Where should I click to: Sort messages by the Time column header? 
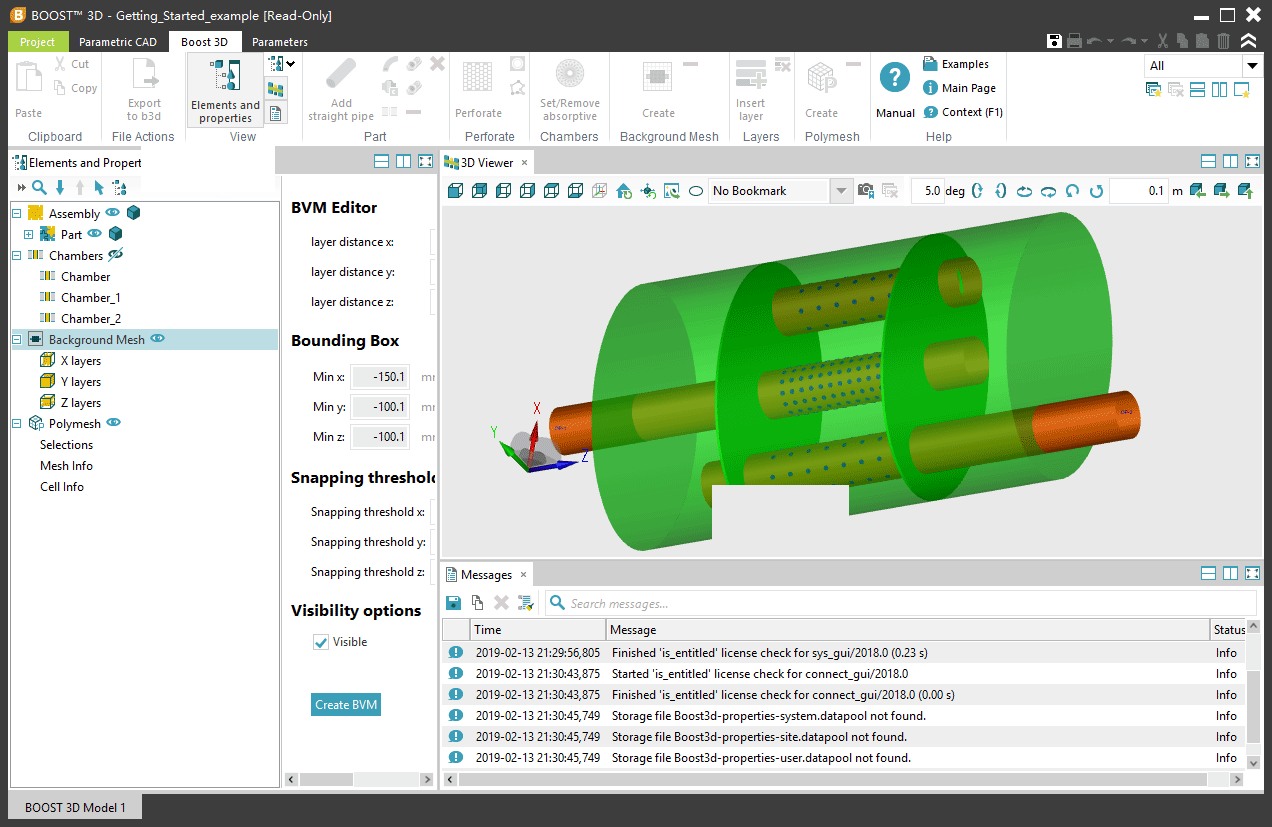point(538,630)
